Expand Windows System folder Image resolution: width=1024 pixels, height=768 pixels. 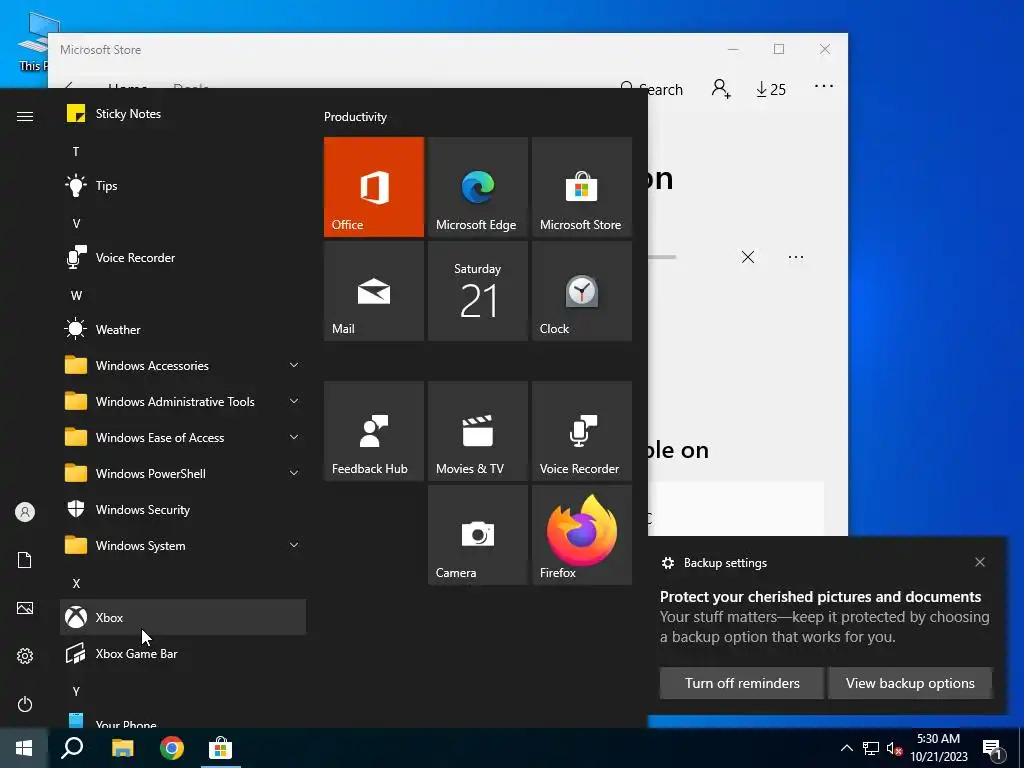(x=183, y=545)
